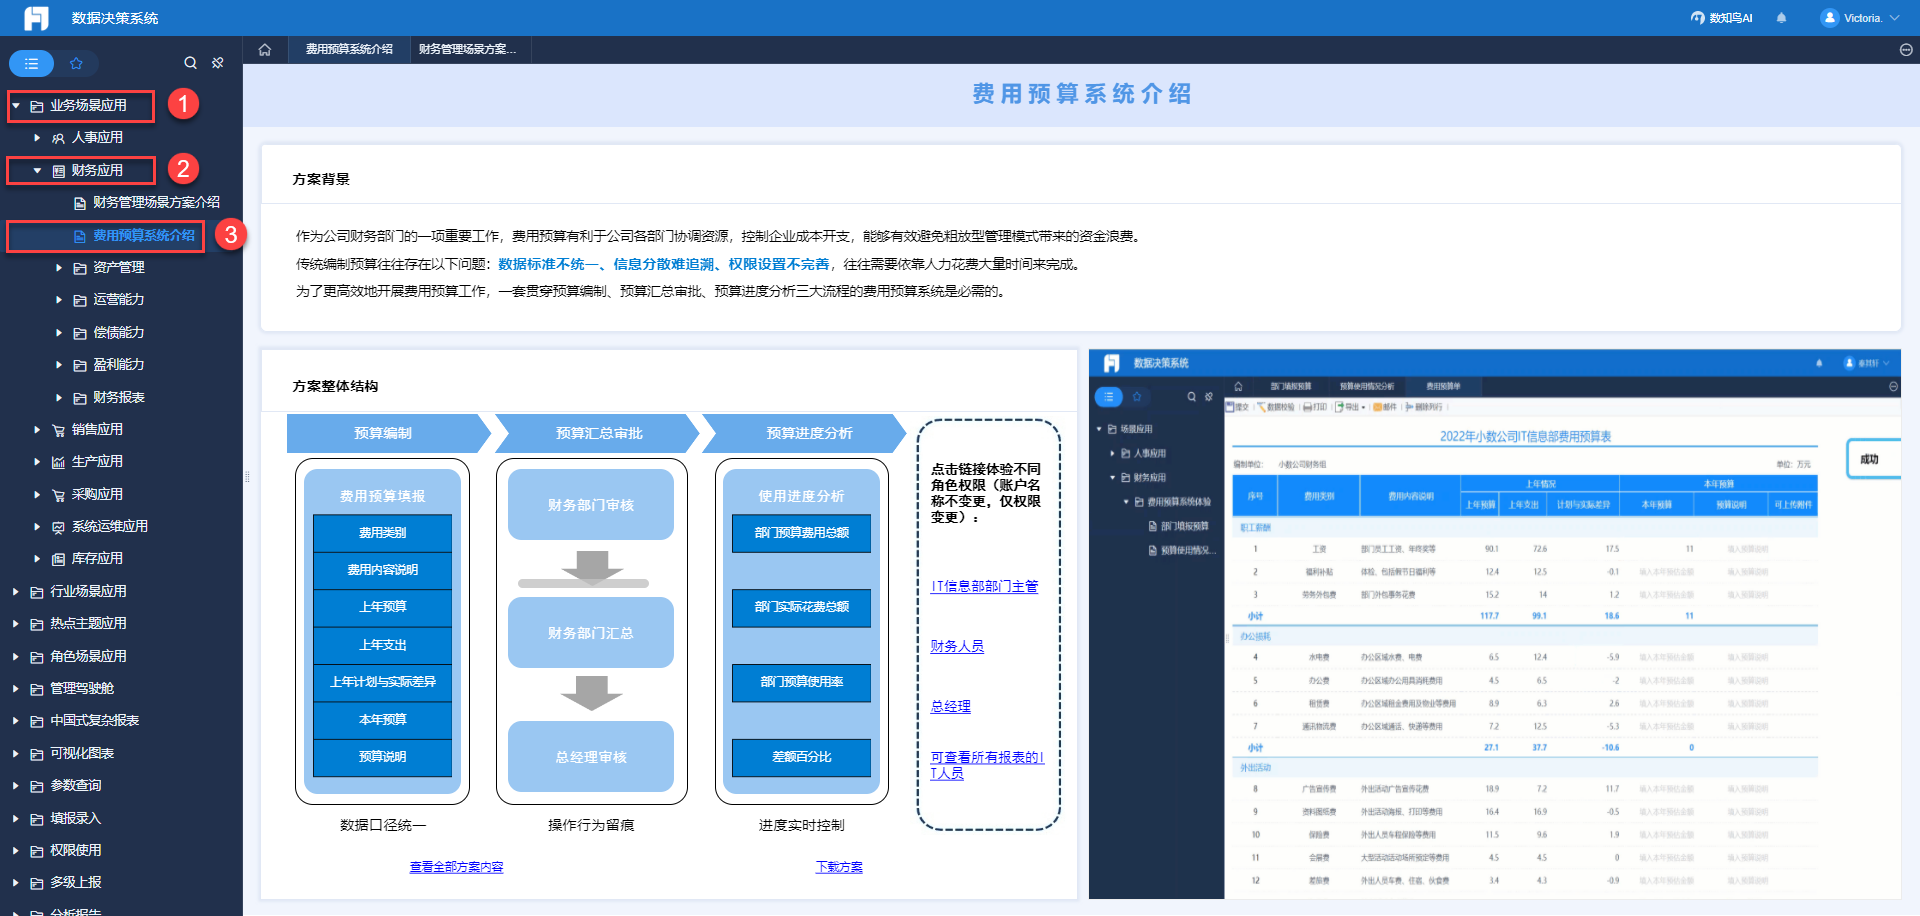The width and height of the screenshot is (1920, 916).
Task: Expand the 财务报表 folder arrow
Action: coord(59,398)
